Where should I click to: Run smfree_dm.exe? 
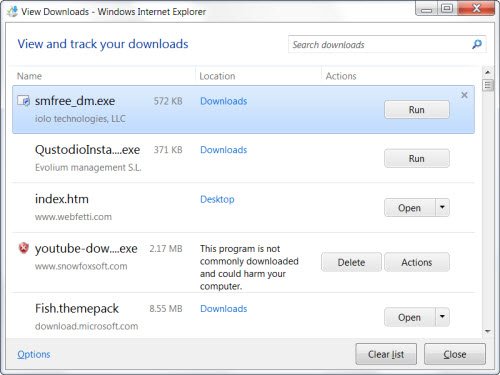point(417,110)
